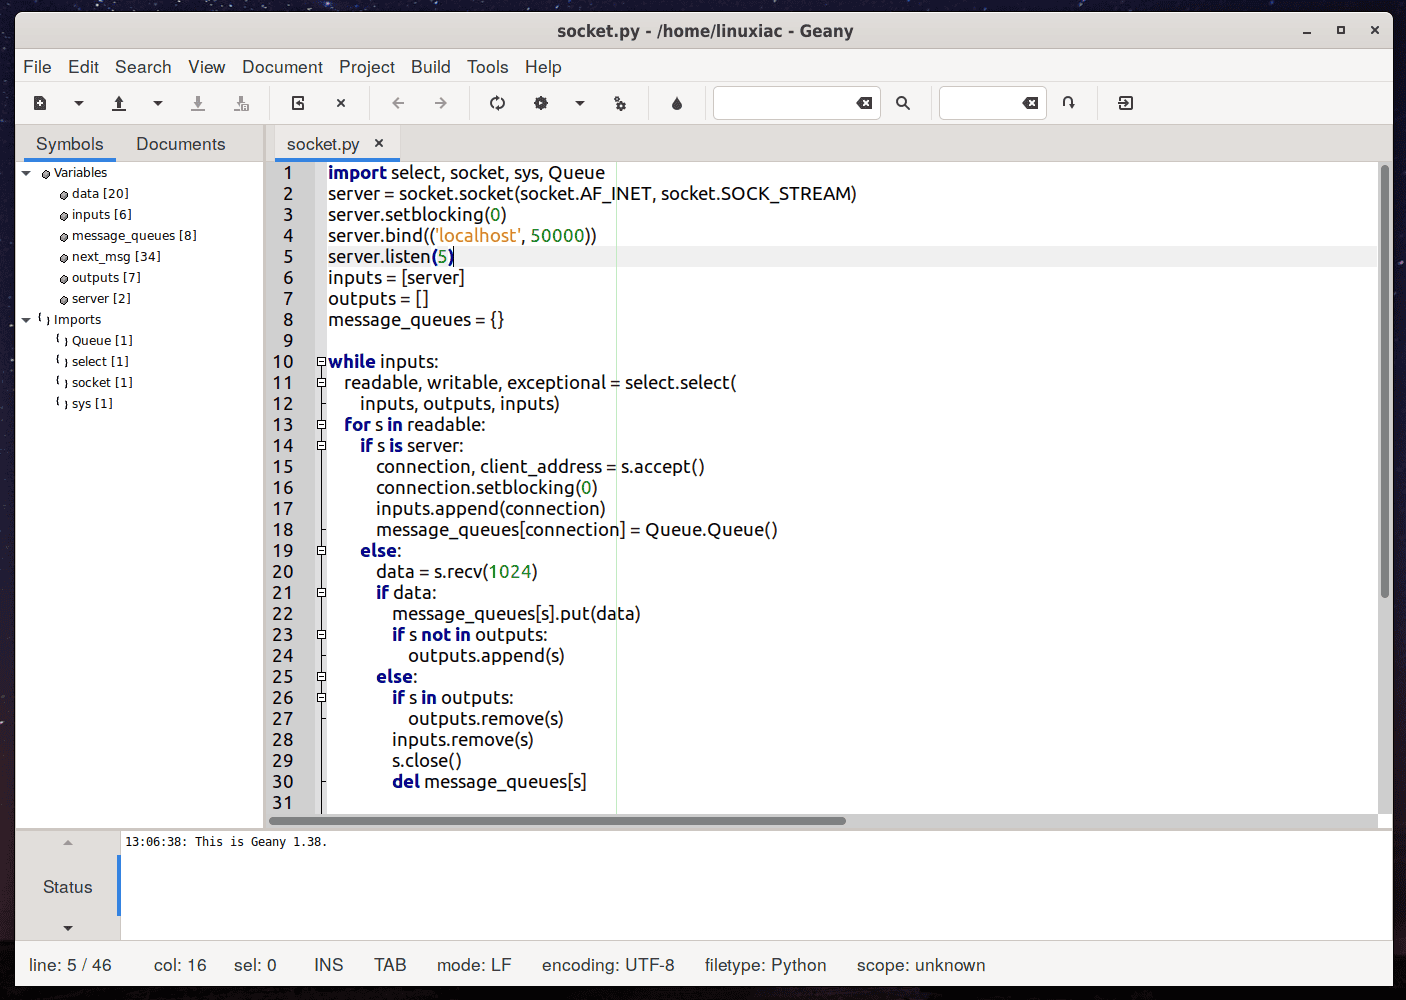Quit Geany via toolbar icon

1124,103
